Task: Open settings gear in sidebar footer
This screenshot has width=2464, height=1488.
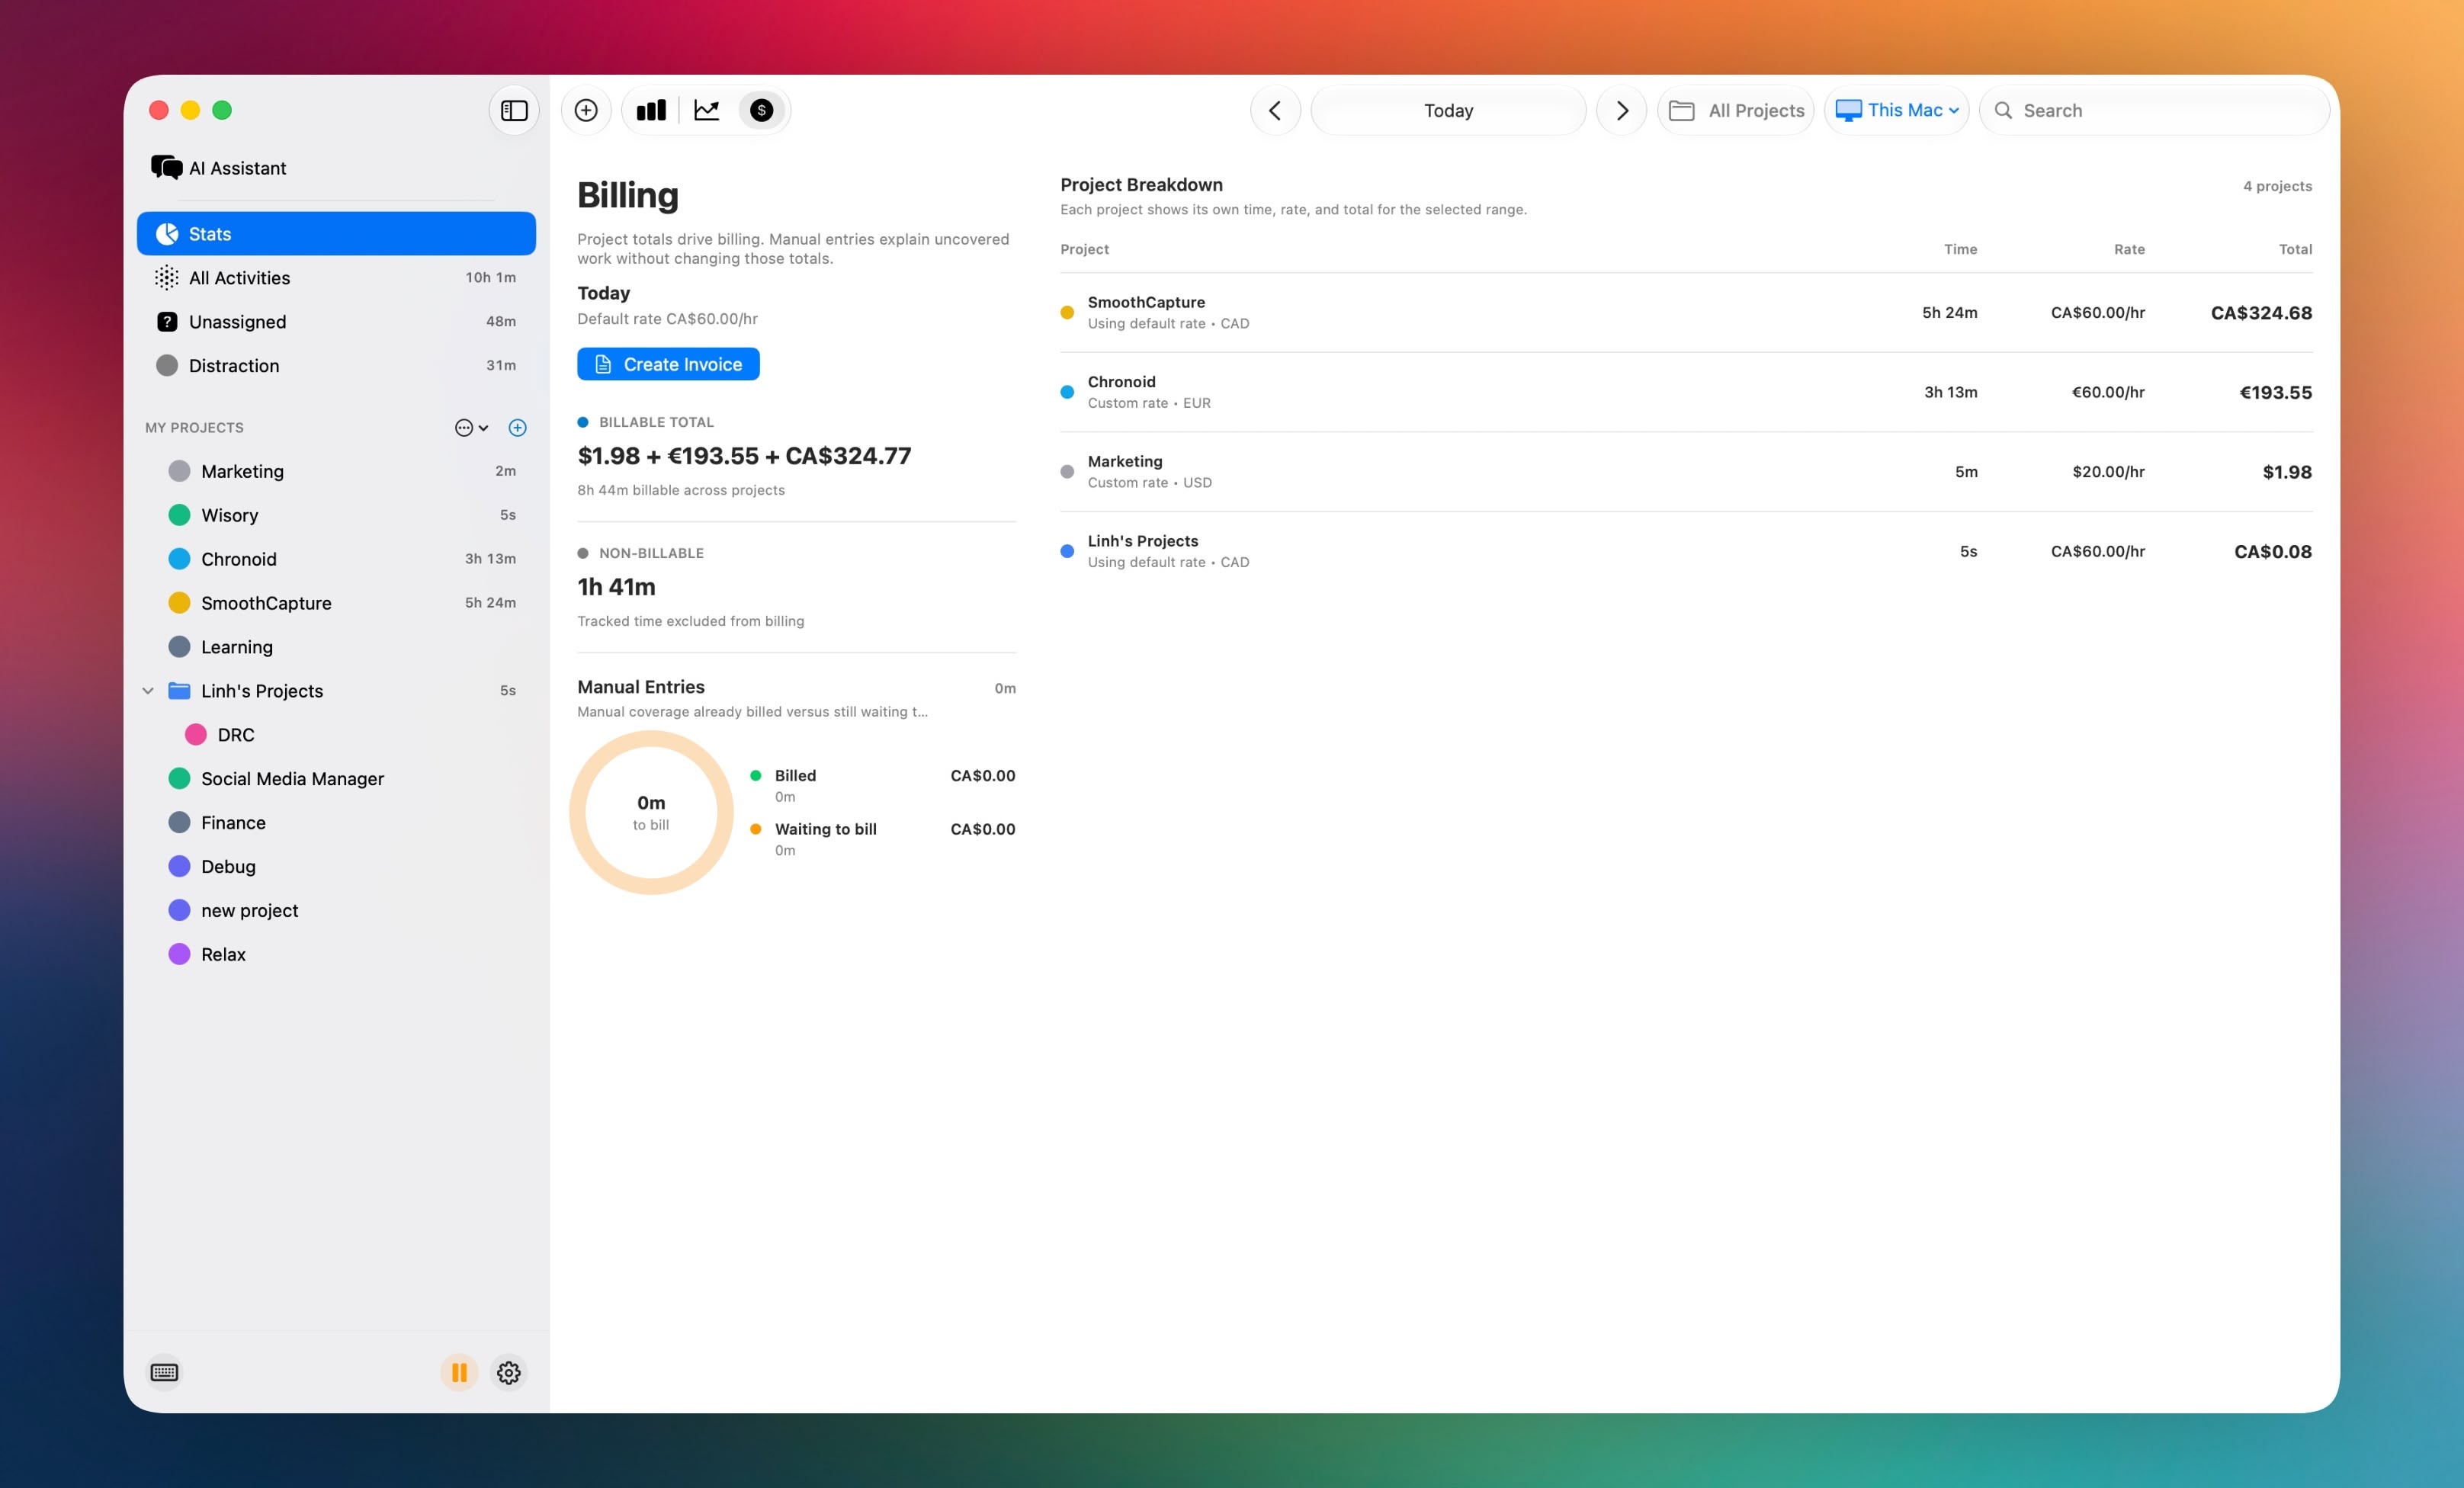Action: 509,1372
